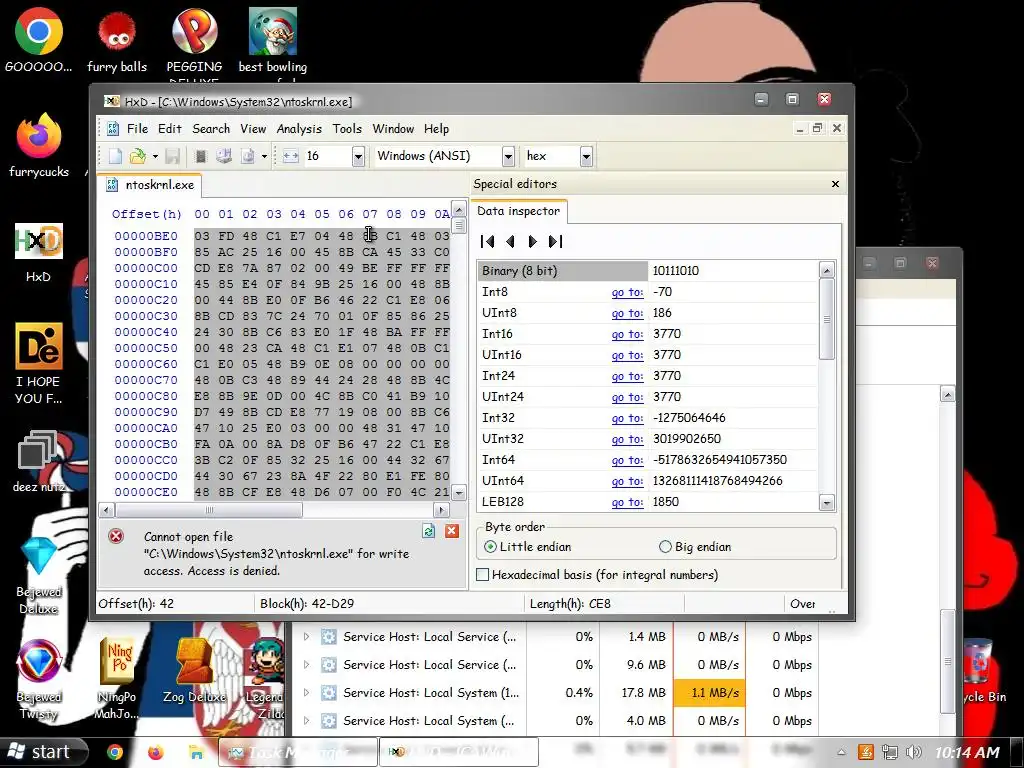This screenshot has height=768, width=1024.
Task: Open the Window menu
Action: click(x=393, y=129)
